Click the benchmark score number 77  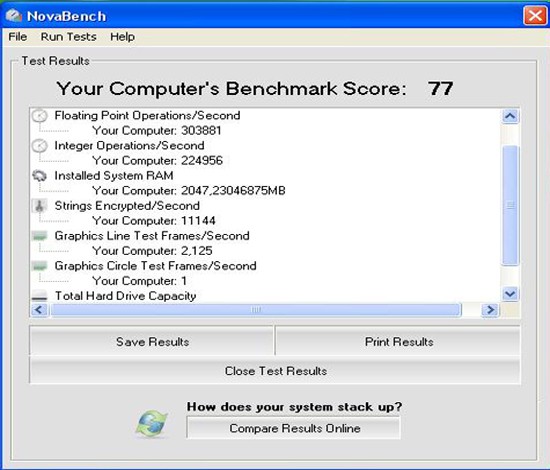click(440, 88)
